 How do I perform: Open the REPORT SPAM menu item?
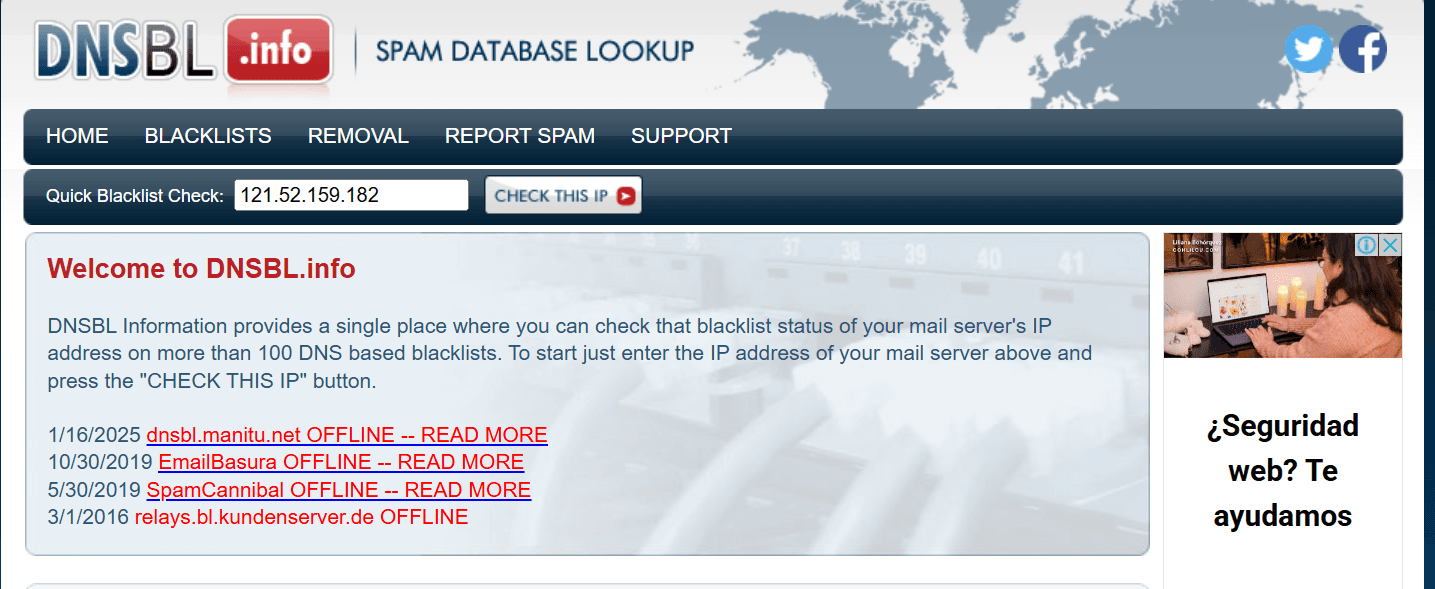point(520,136)
